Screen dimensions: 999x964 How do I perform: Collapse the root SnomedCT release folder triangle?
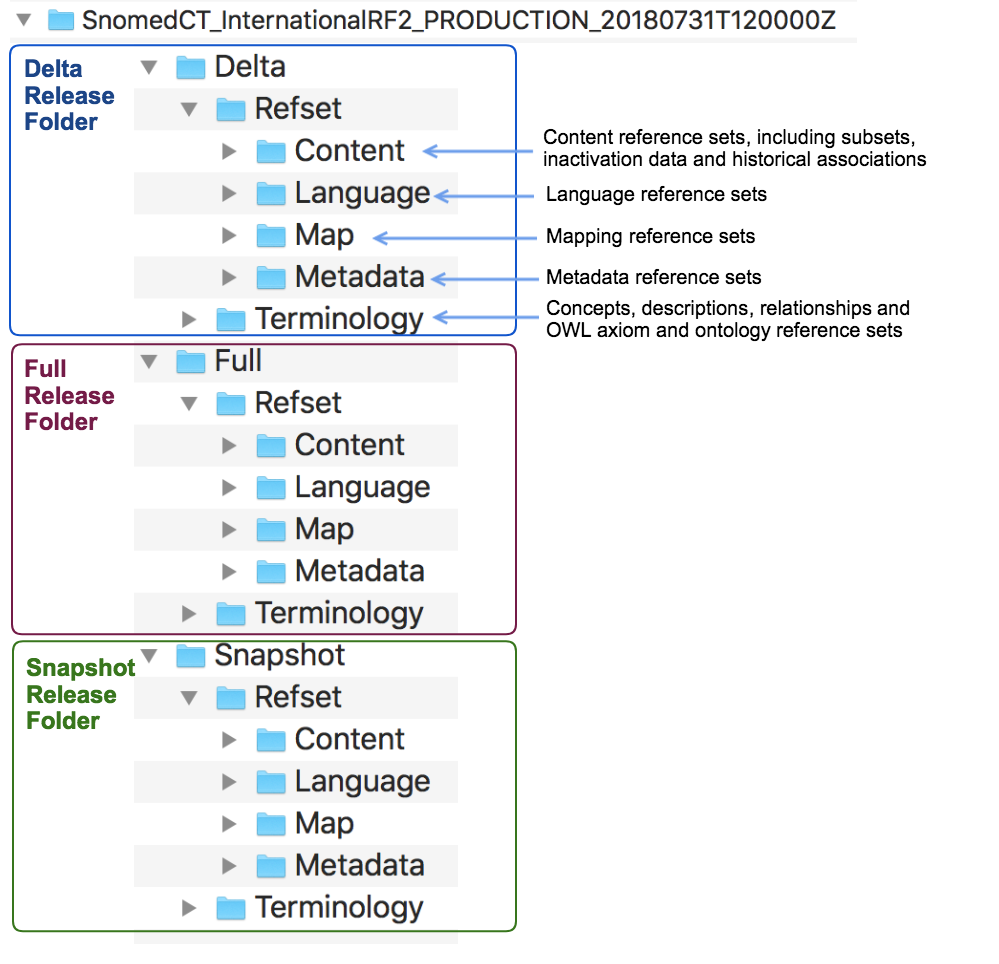(x=24, y=20)
